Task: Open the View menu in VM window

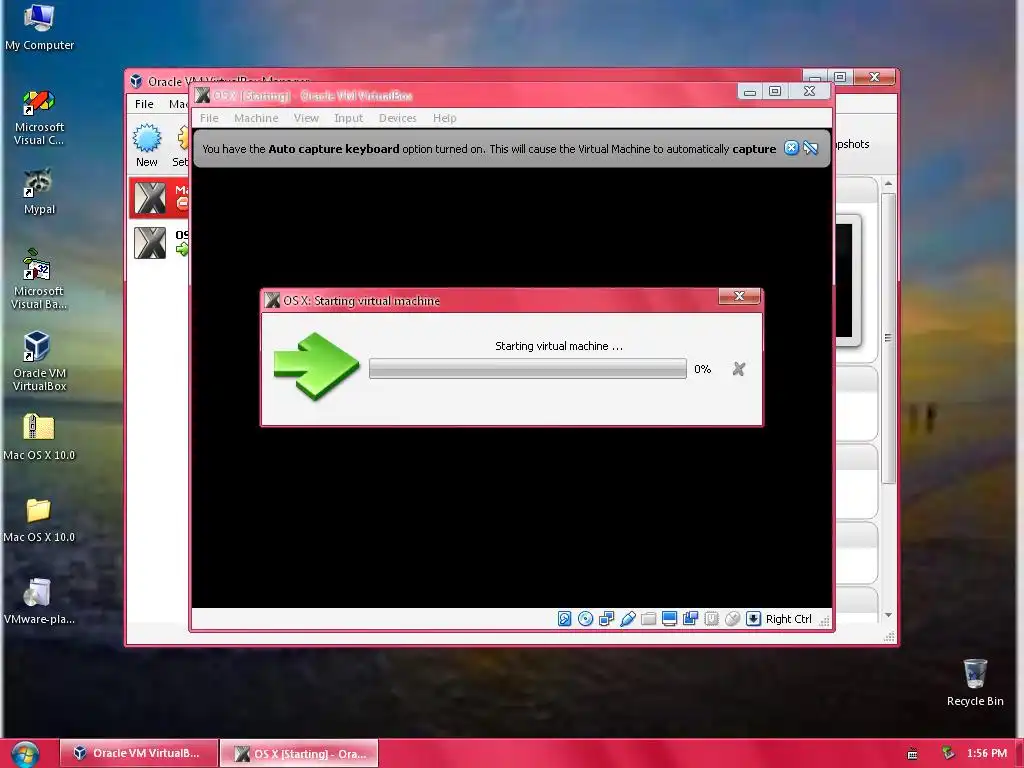Action: [306, 118]
